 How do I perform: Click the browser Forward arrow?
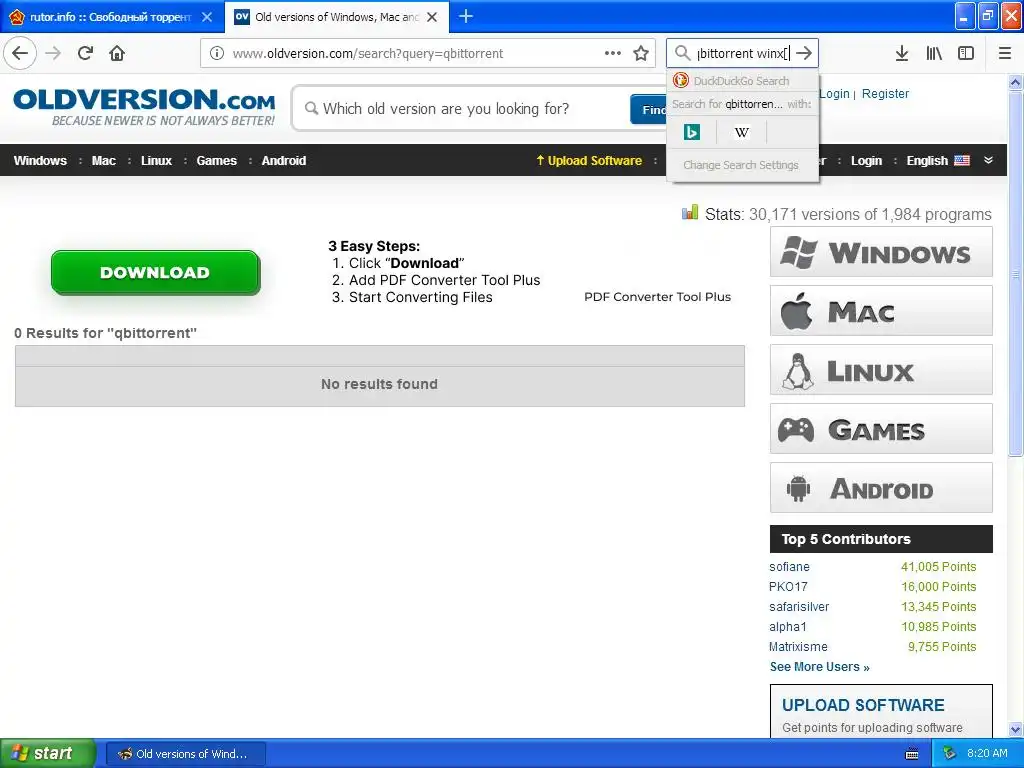[53, 53]
